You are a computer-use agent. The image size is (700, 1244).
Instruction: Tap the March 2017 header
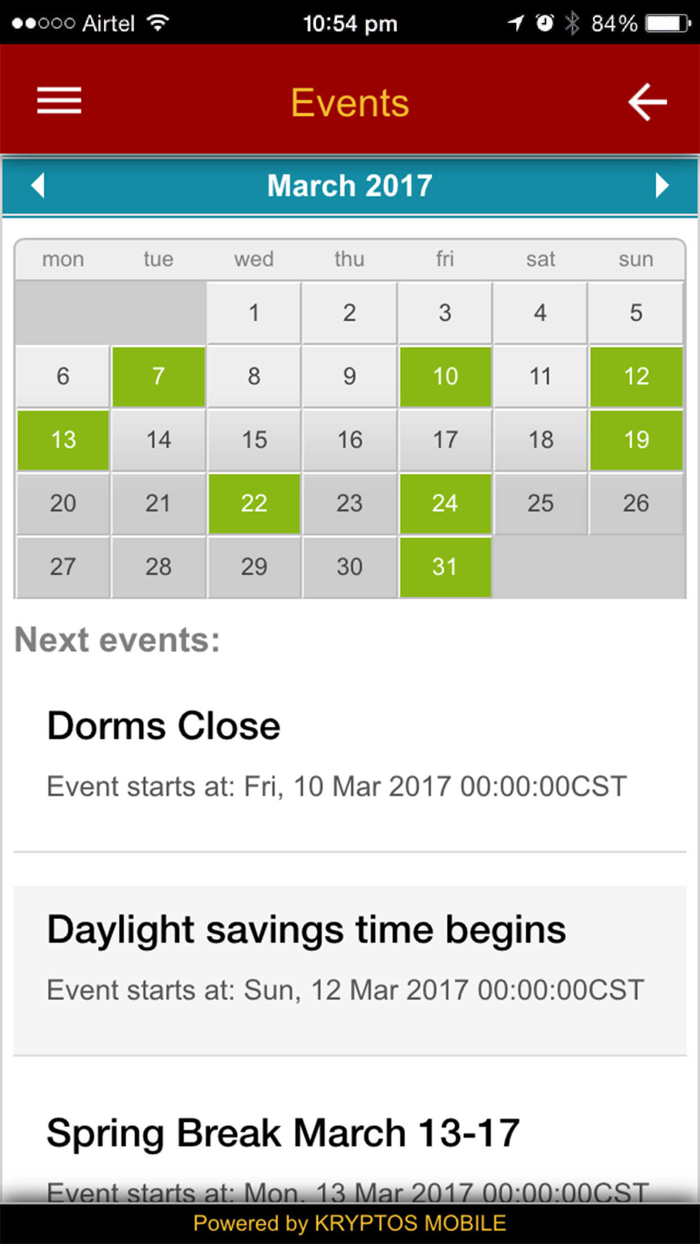tap(349, 186)
